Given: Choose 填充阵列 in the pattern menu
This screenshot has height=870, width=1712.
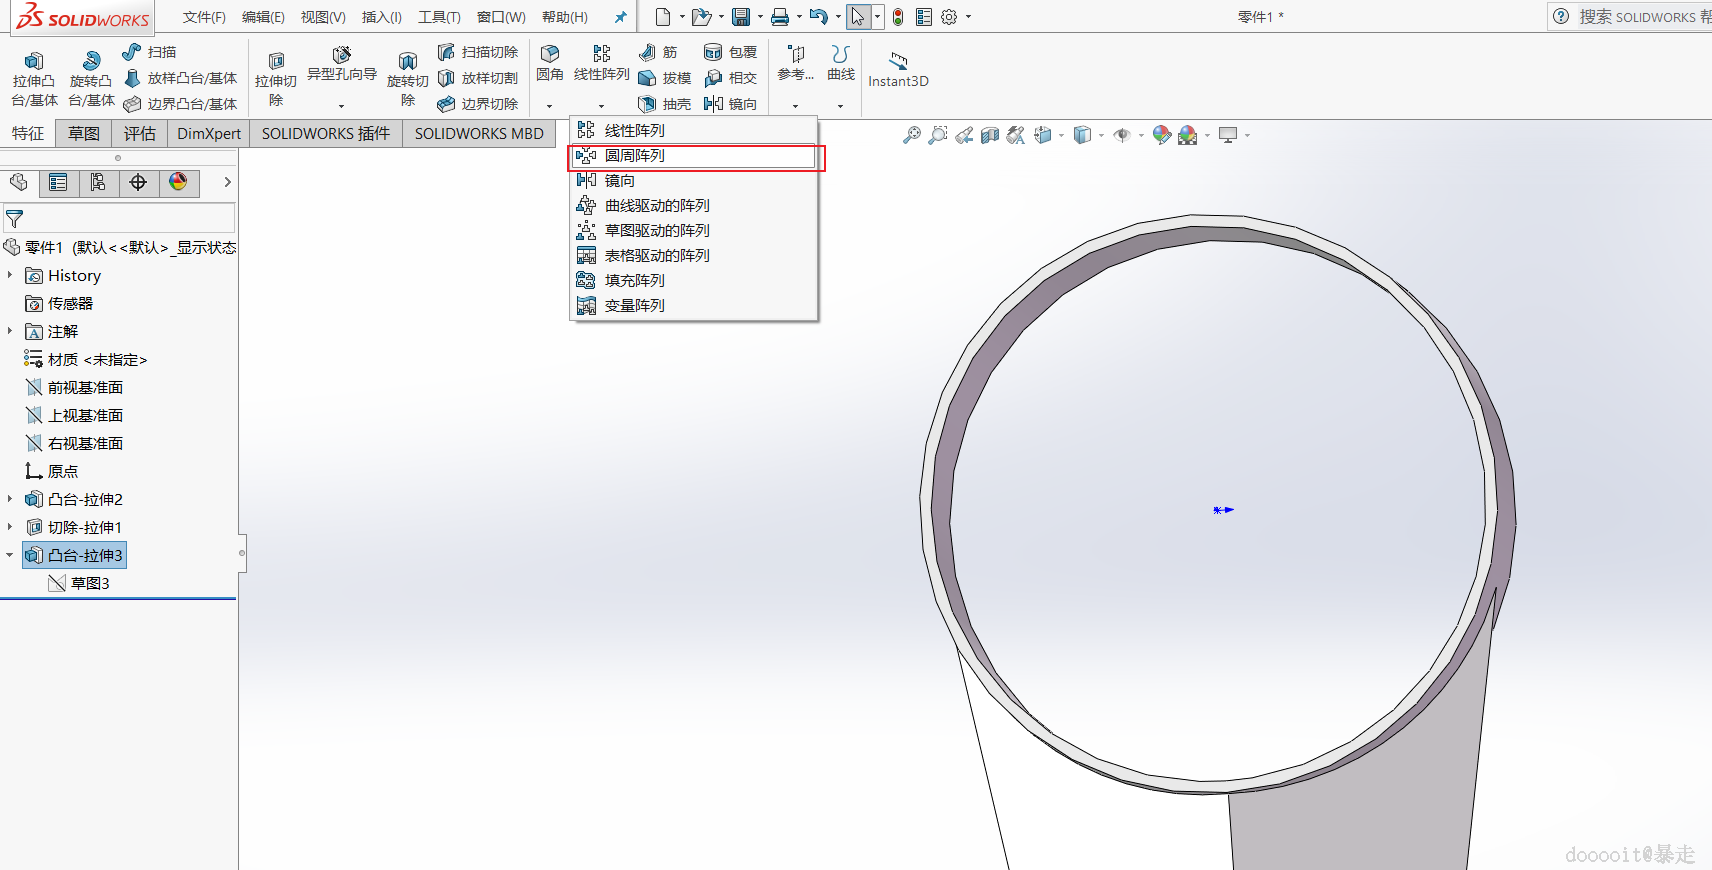Looking at the screenshot, I should tap(634, 281).
